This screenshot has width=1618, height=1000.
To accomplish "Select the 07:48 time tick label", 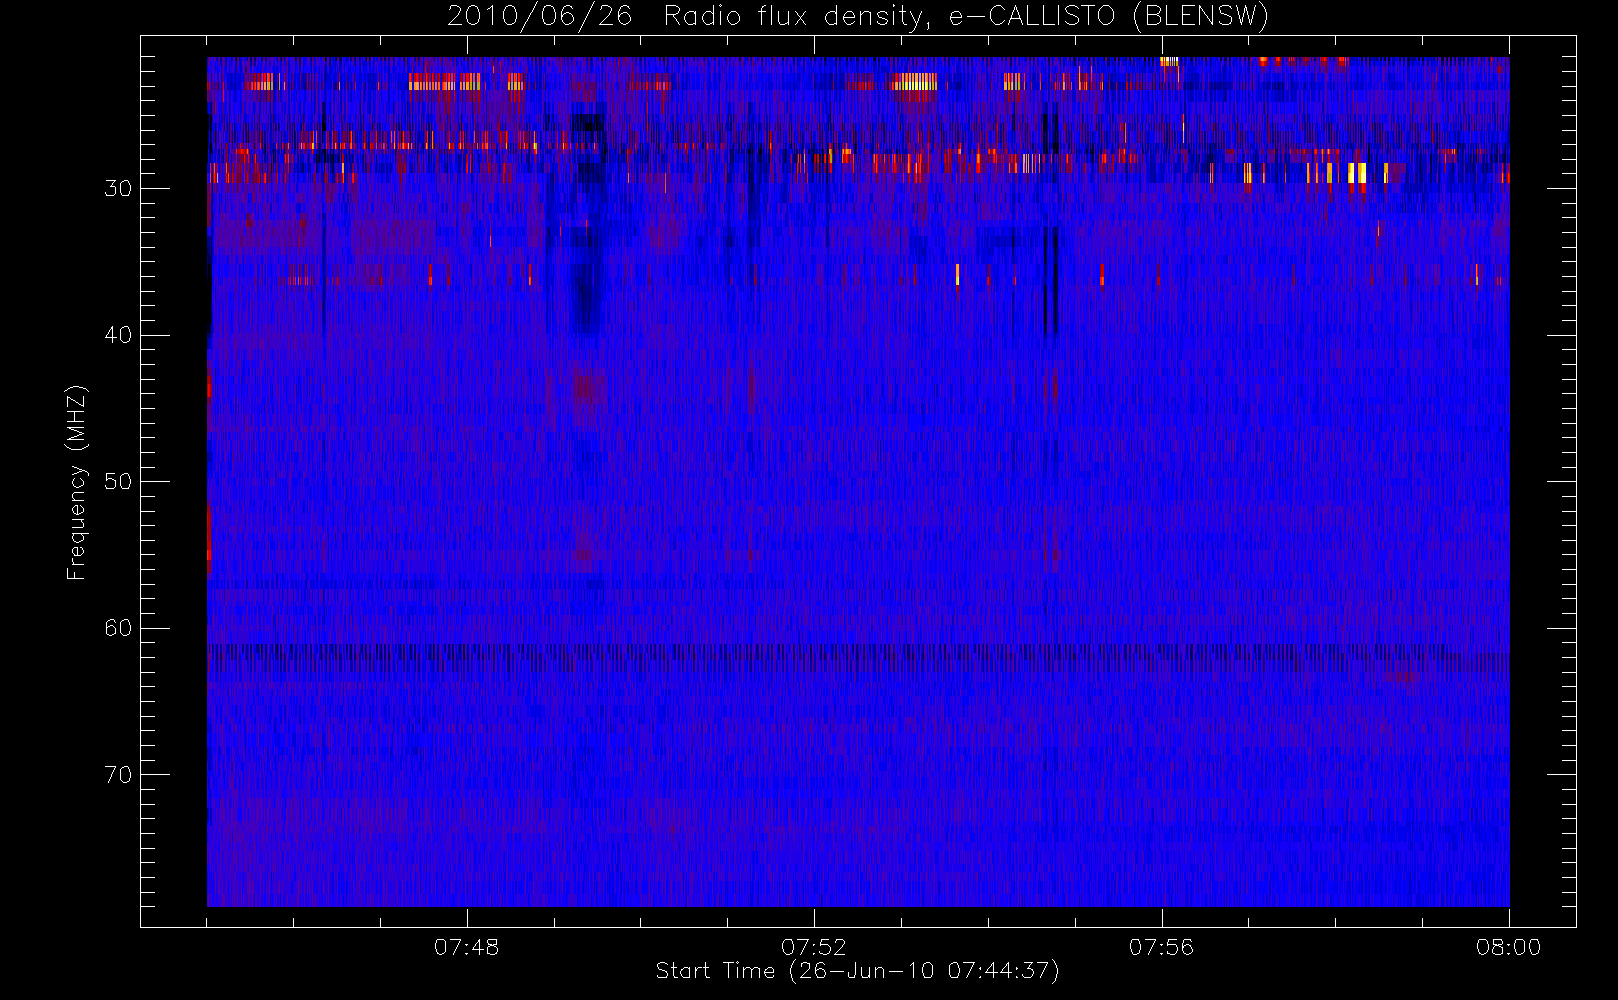I will pos(466,947).
